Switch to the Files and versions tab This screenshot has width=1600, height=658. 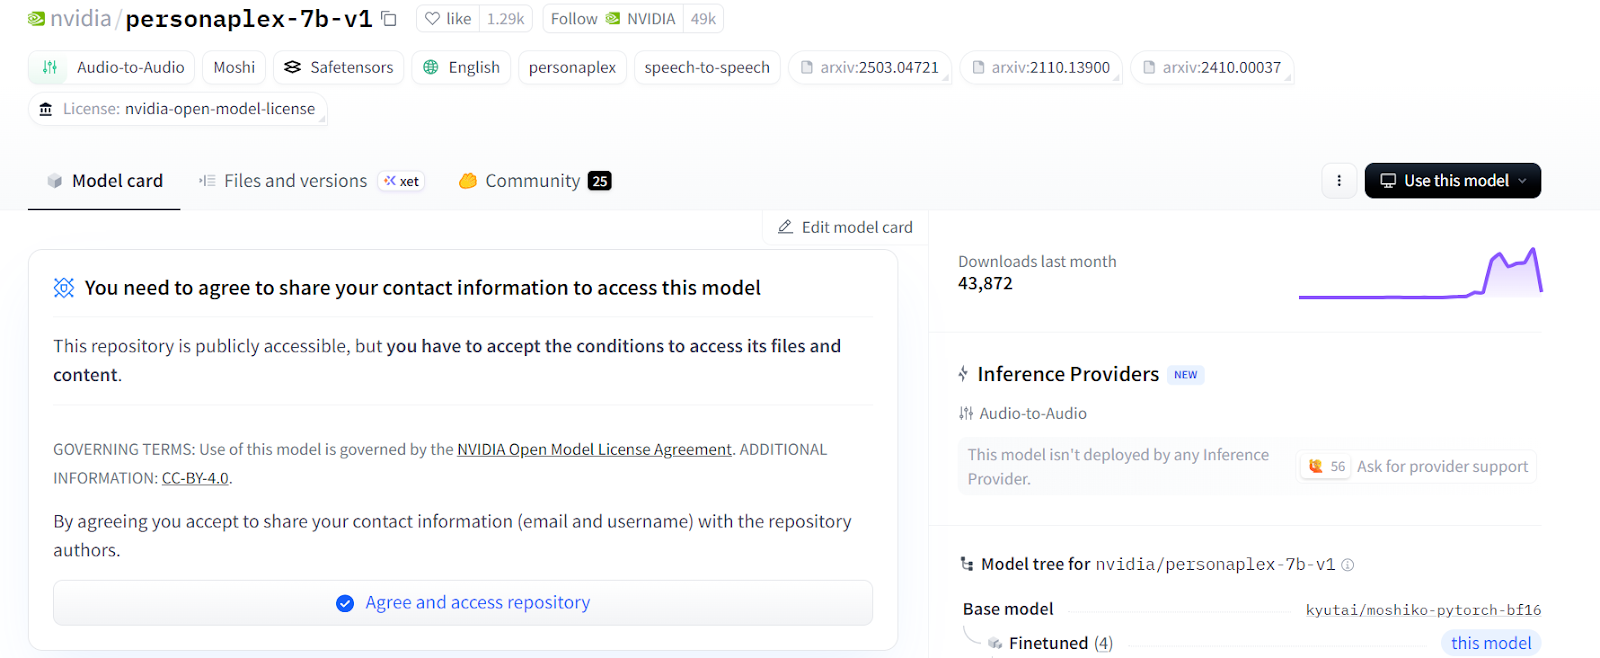click(x=293, y=180)
